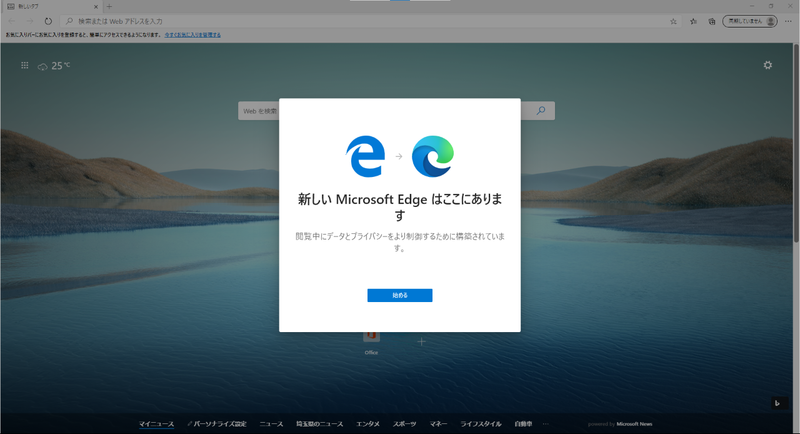Open page settings gear icon
Screen dimensions: 800x434
[767, 65]
